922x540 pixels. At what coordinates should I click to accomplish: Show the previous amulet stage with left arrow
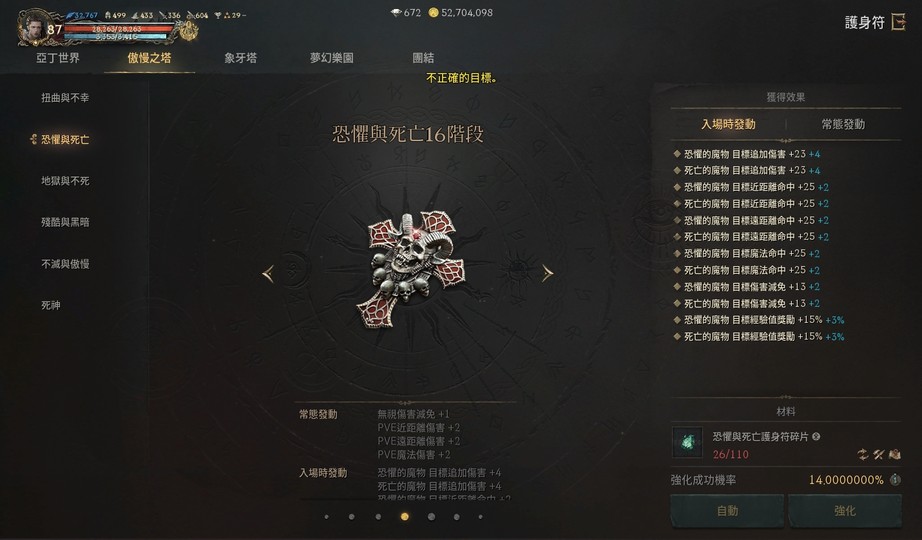pyautogui.click(x=268, y=274)
